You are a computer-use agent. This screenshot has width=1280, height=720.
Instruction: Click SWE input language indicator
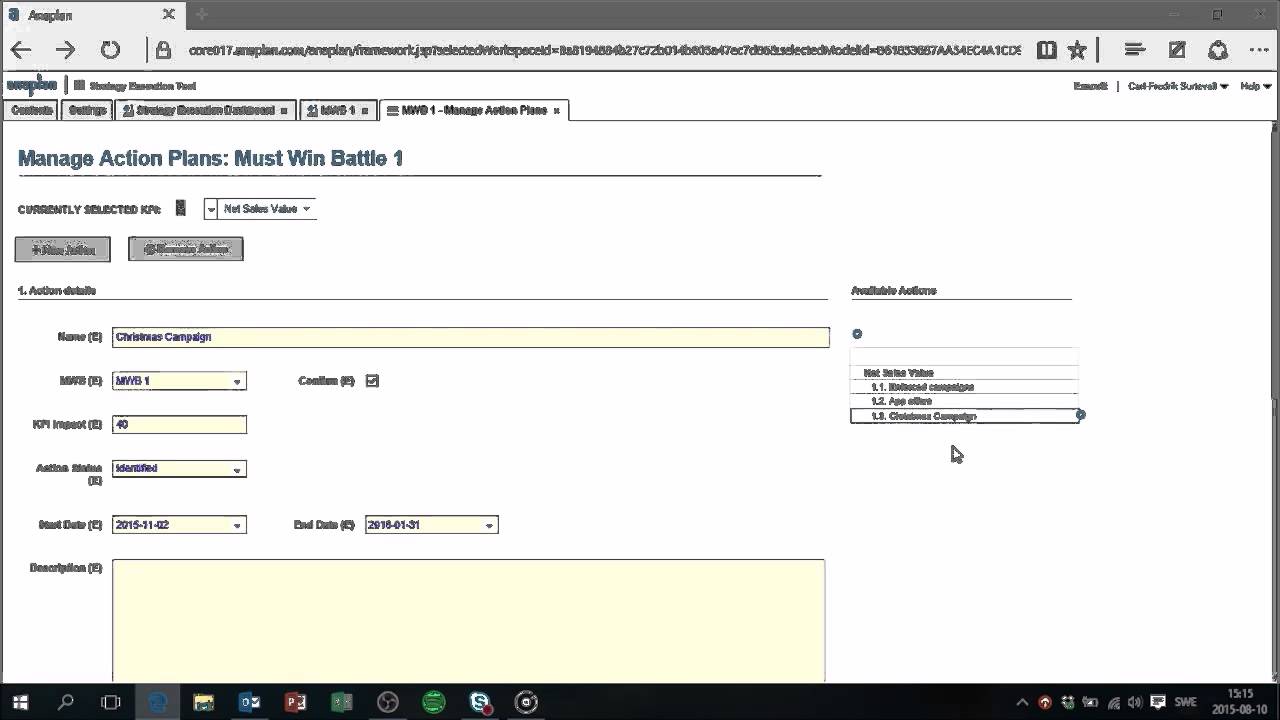pyautogui.click(x=1185, y=703)
